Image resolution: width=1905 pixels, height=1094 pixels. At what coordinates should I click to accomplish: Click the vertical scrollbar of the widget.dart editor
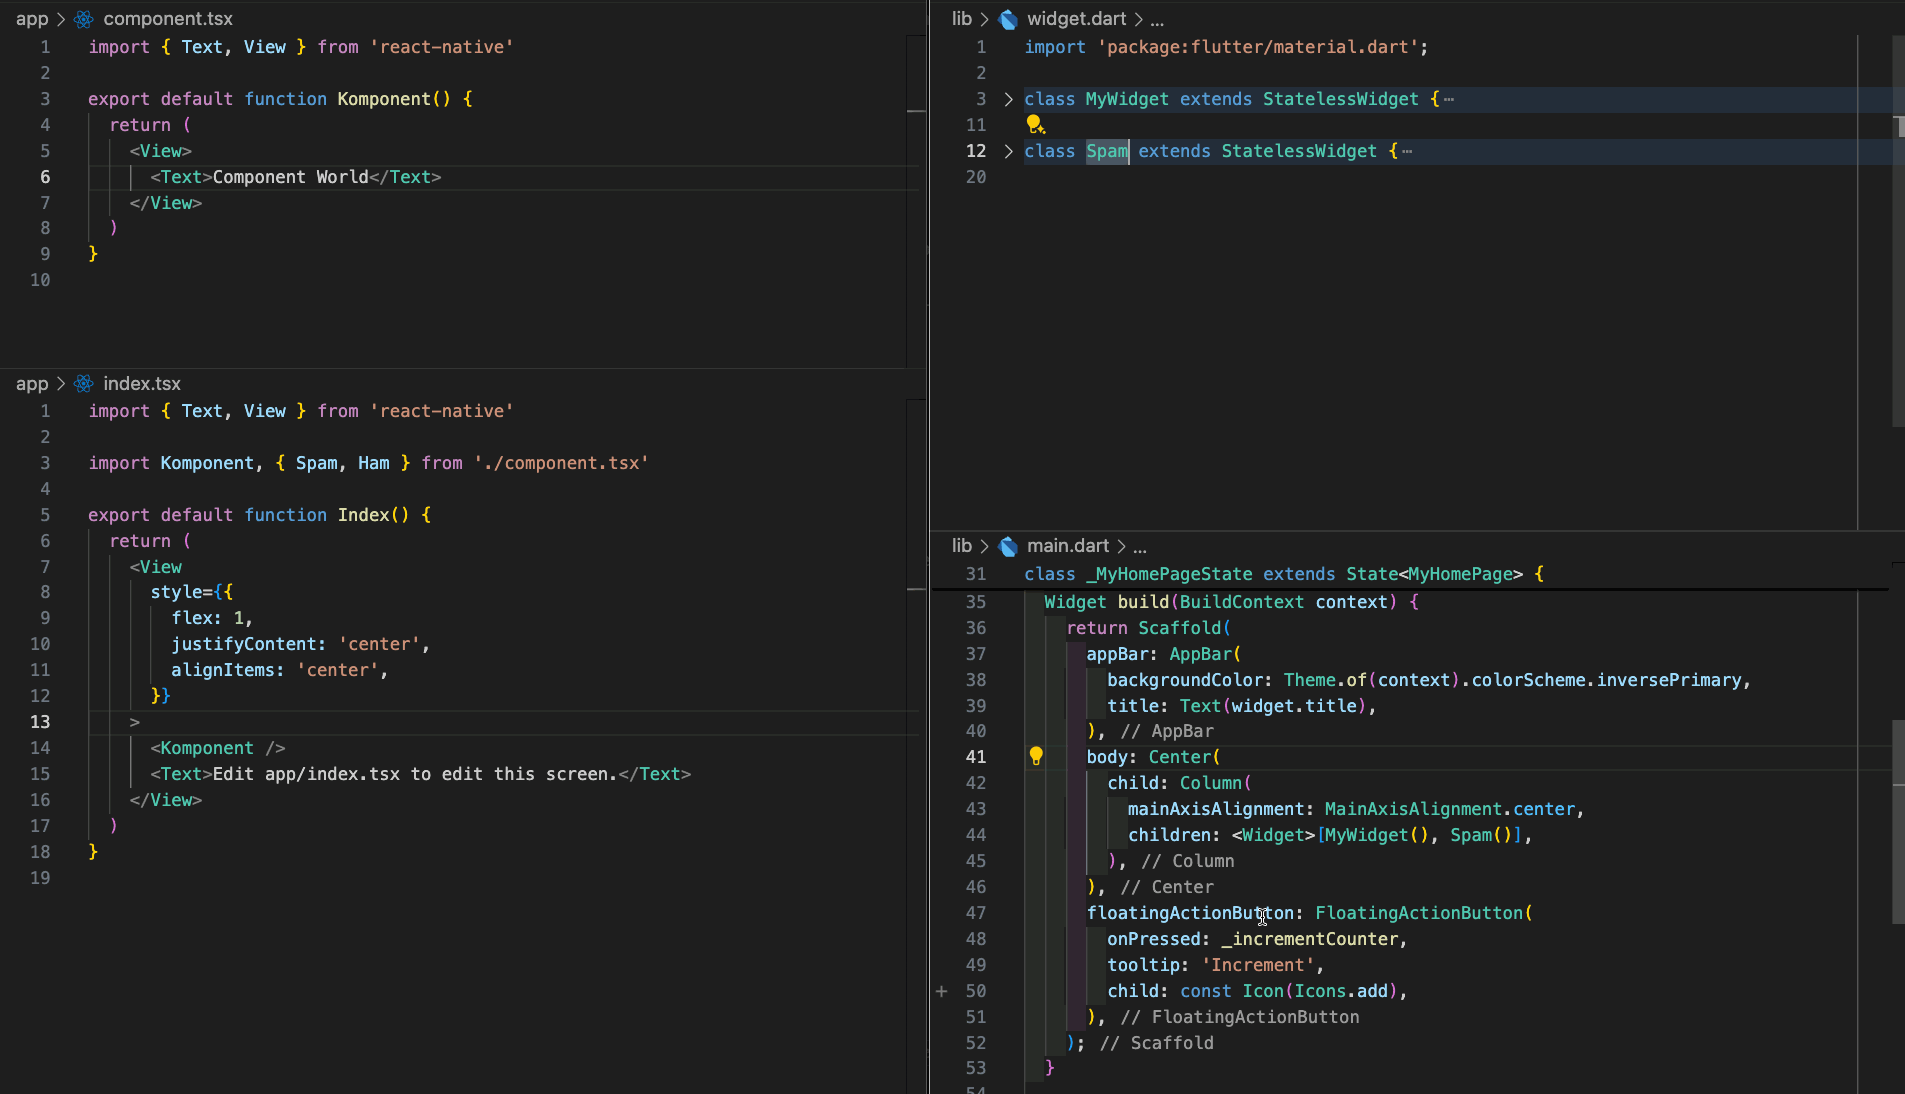click(1898, 231)
